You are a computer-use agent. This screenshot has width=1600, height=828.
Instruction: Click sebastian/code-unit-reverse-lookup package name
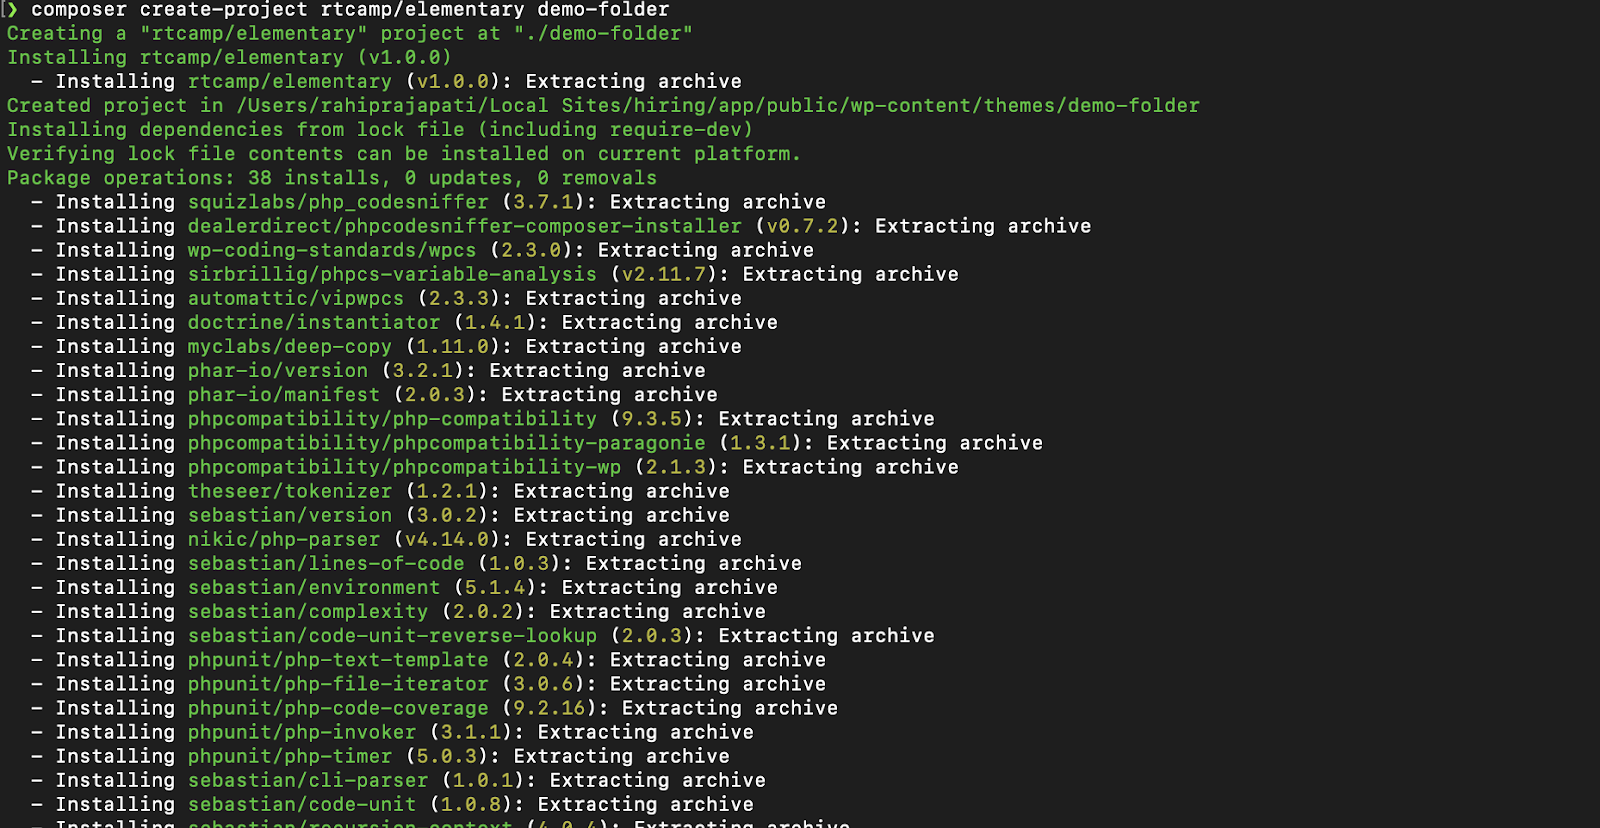(392, 635)
